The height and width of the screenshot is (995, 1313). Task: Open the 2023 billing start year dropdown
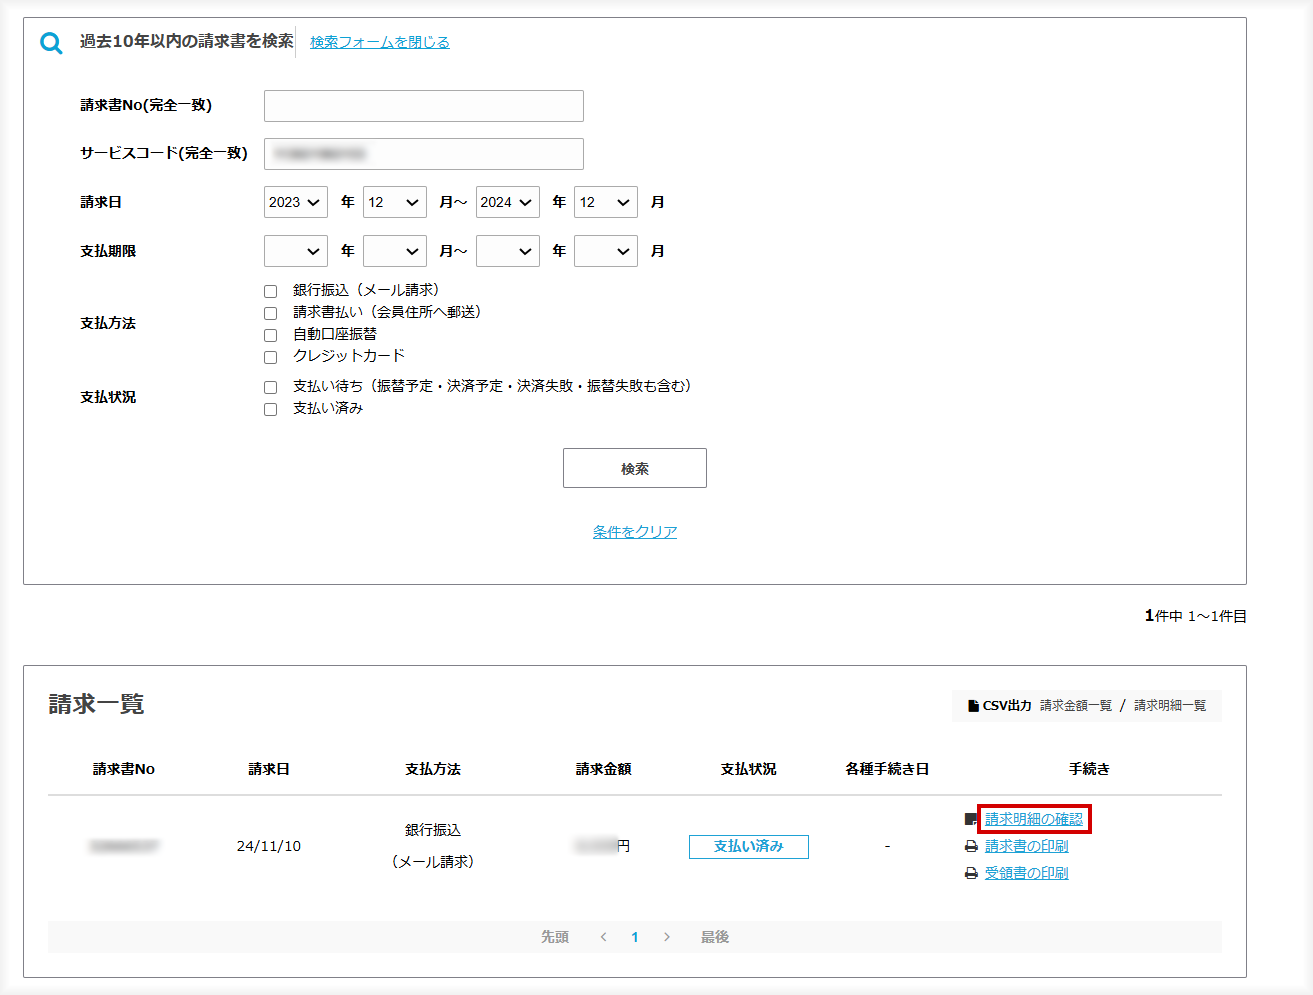[295, 201]
